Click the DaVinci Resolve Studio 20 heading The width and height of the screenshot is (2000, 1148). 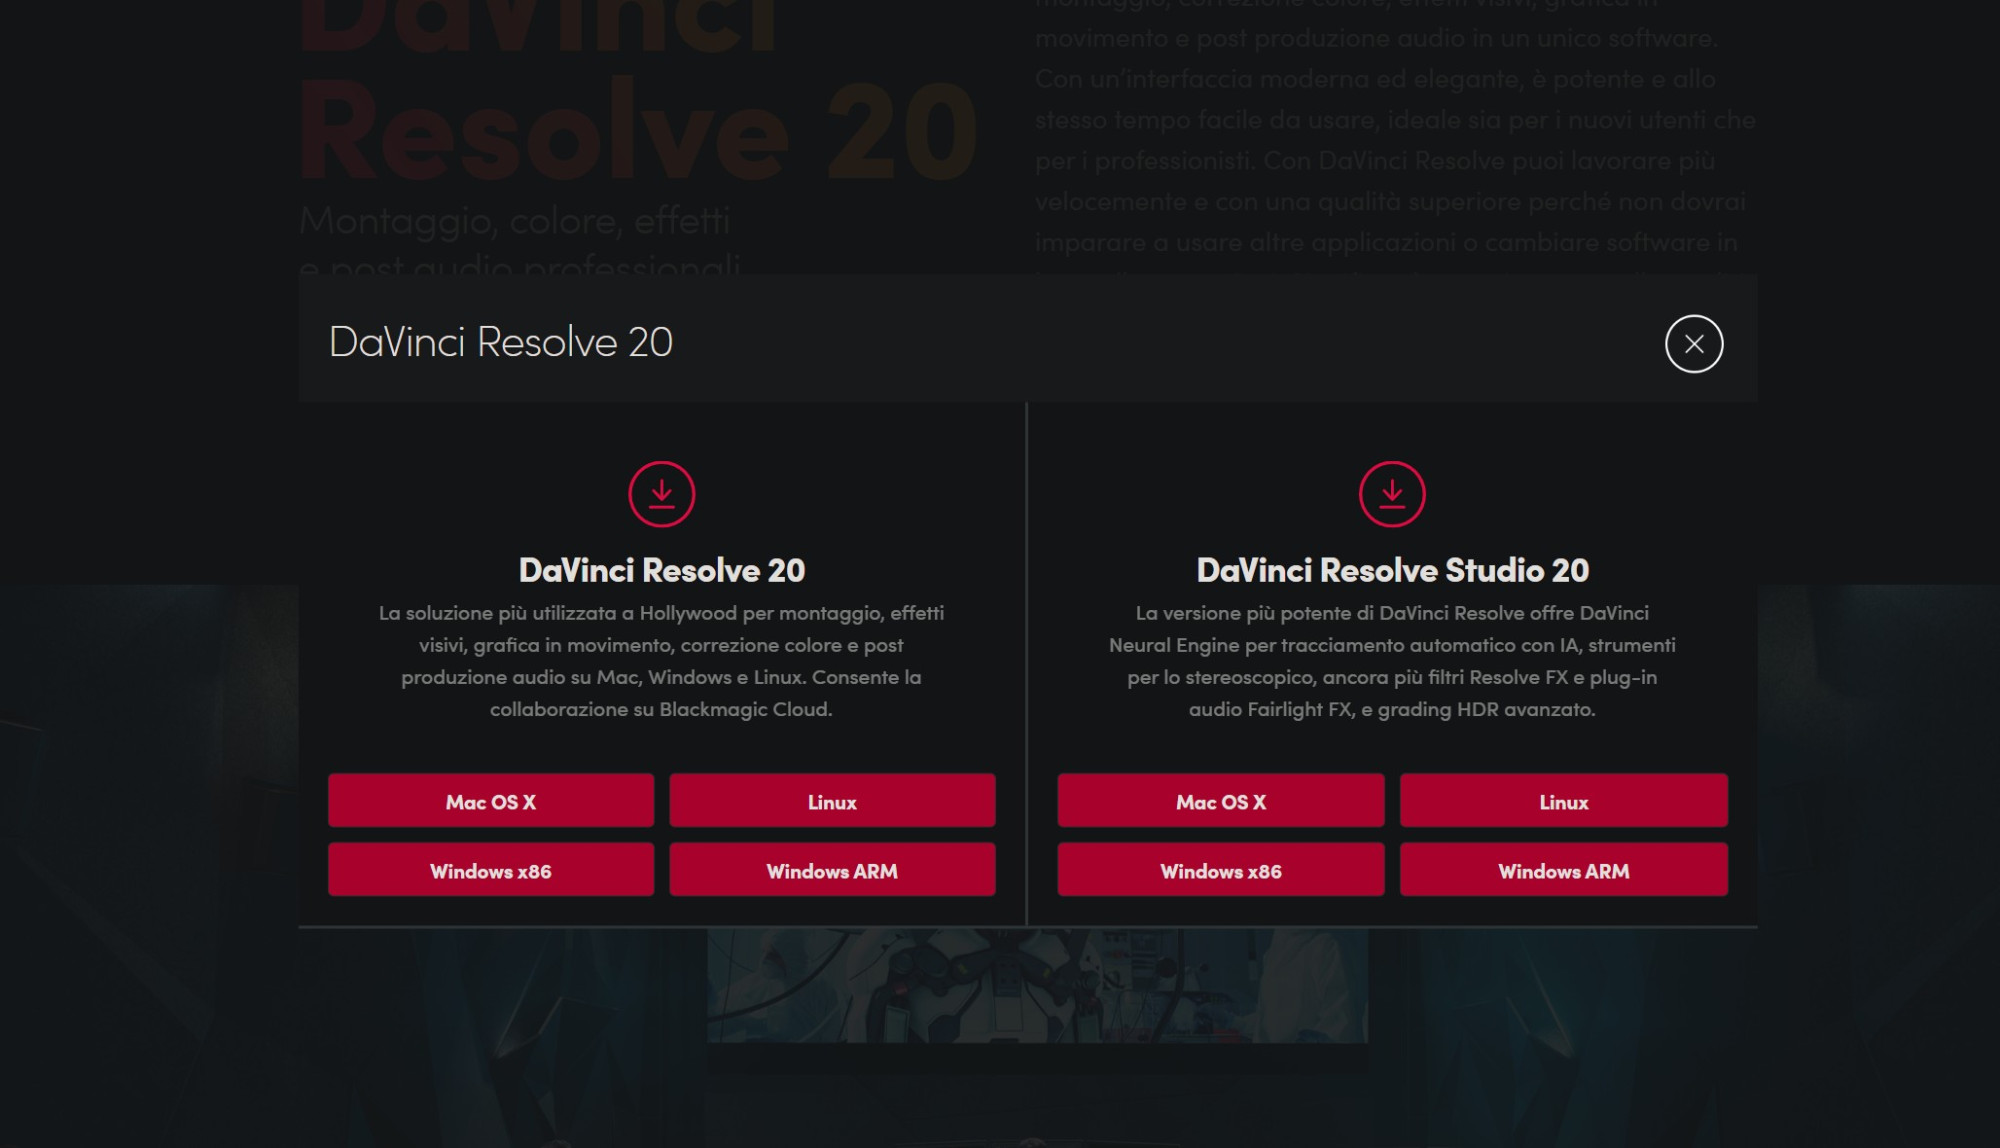pos(1392,570)
